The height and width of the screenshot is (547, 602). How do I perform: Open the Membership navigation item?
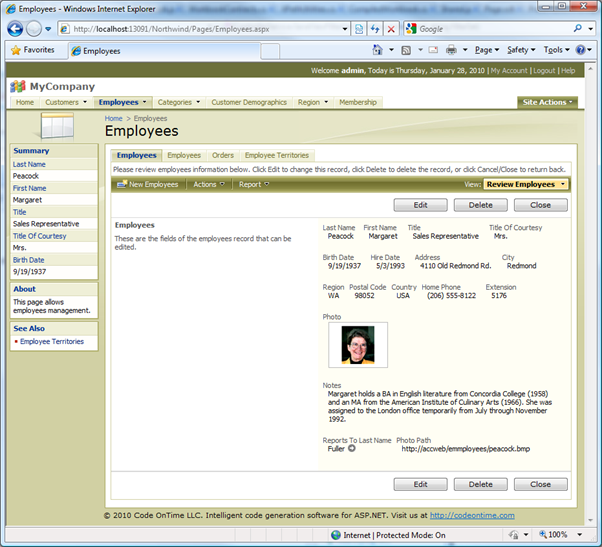click(x=358, y=102)
